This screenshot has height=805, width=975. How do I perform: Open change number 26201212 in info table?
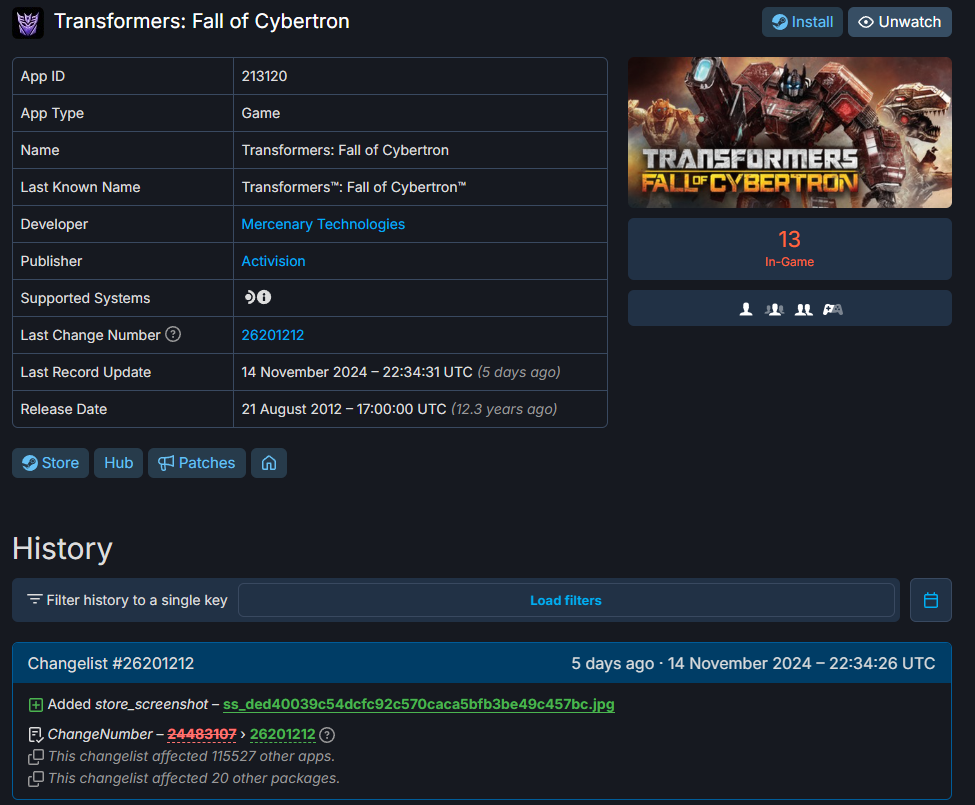pyautogui.click(x=272, y=335)
